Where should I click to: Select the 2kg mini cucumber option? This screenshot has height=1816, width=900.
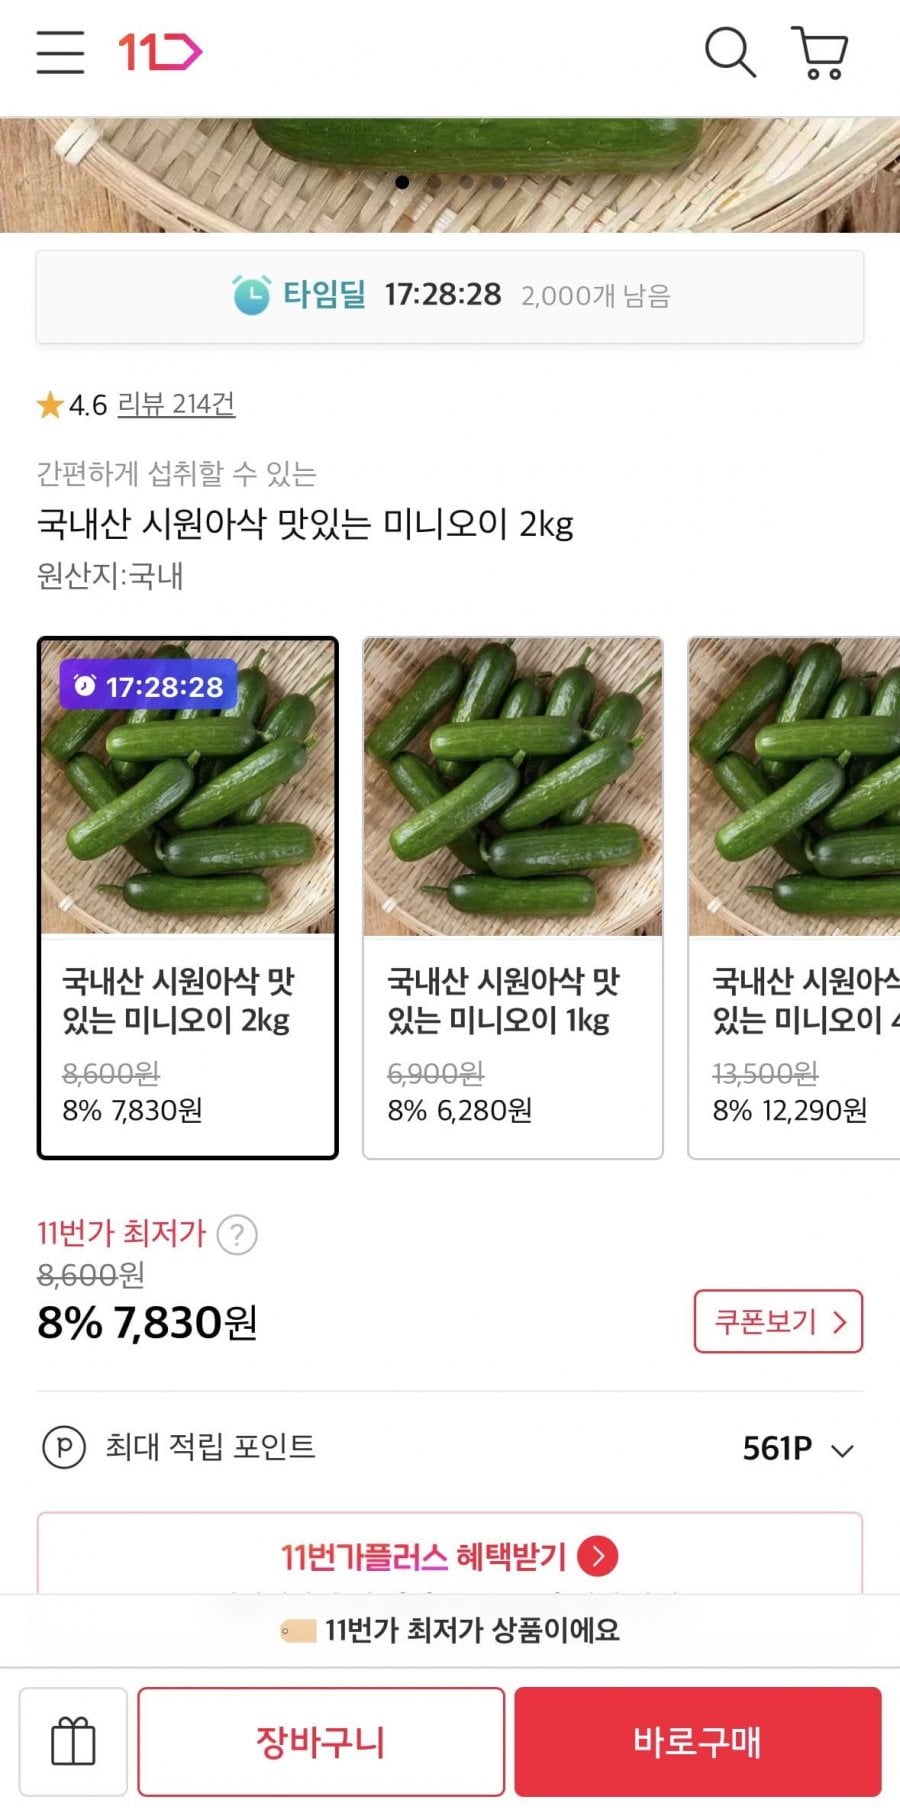(x=188, y=898)
